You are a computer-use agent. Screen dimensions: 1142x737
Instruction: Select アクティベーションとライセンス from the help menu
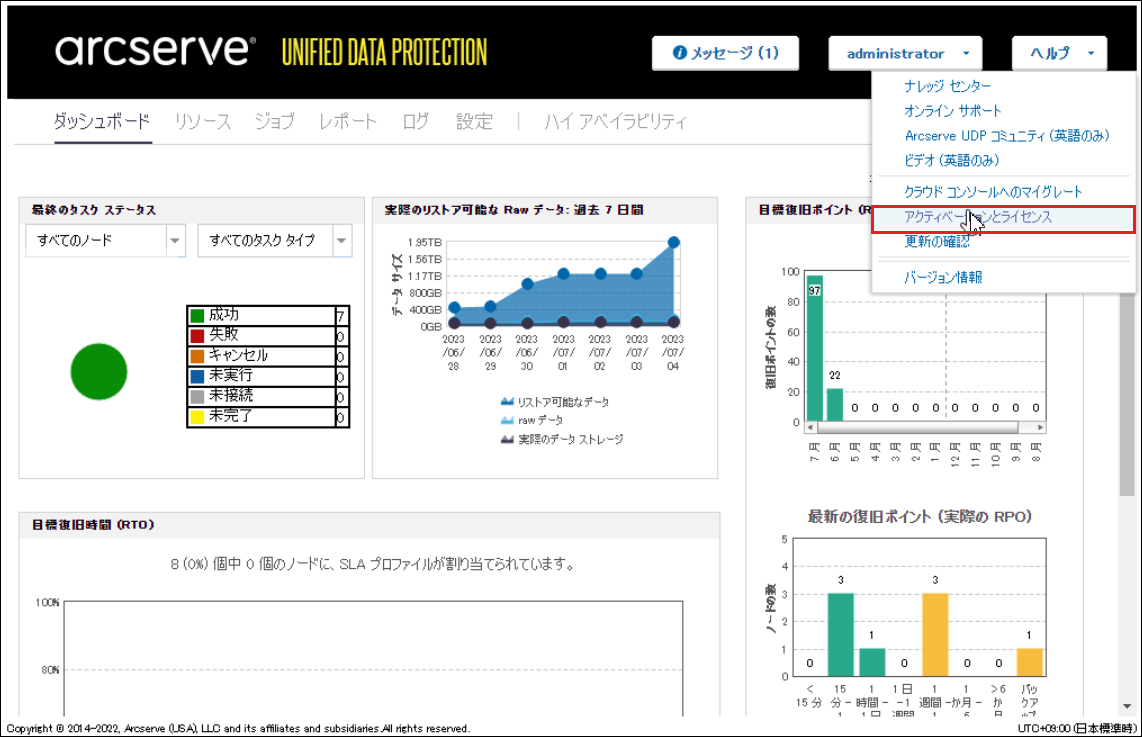tap(978, 217)
